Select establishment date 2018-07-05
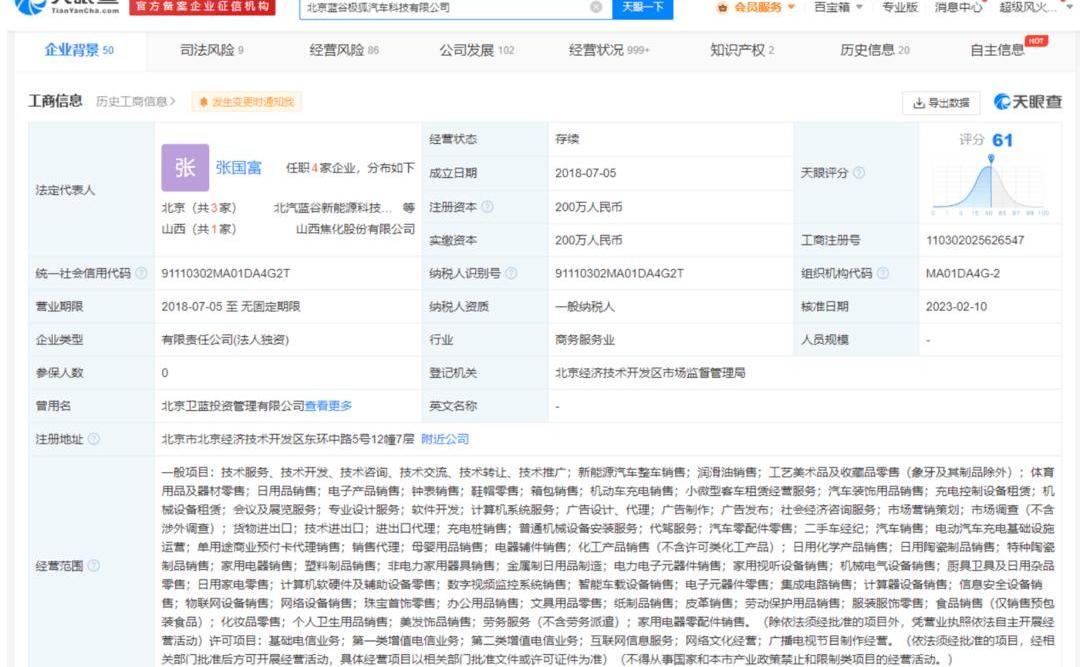The width and height of the screenshot is (1080, 667). pyautogui.click(x=585, y=173)
